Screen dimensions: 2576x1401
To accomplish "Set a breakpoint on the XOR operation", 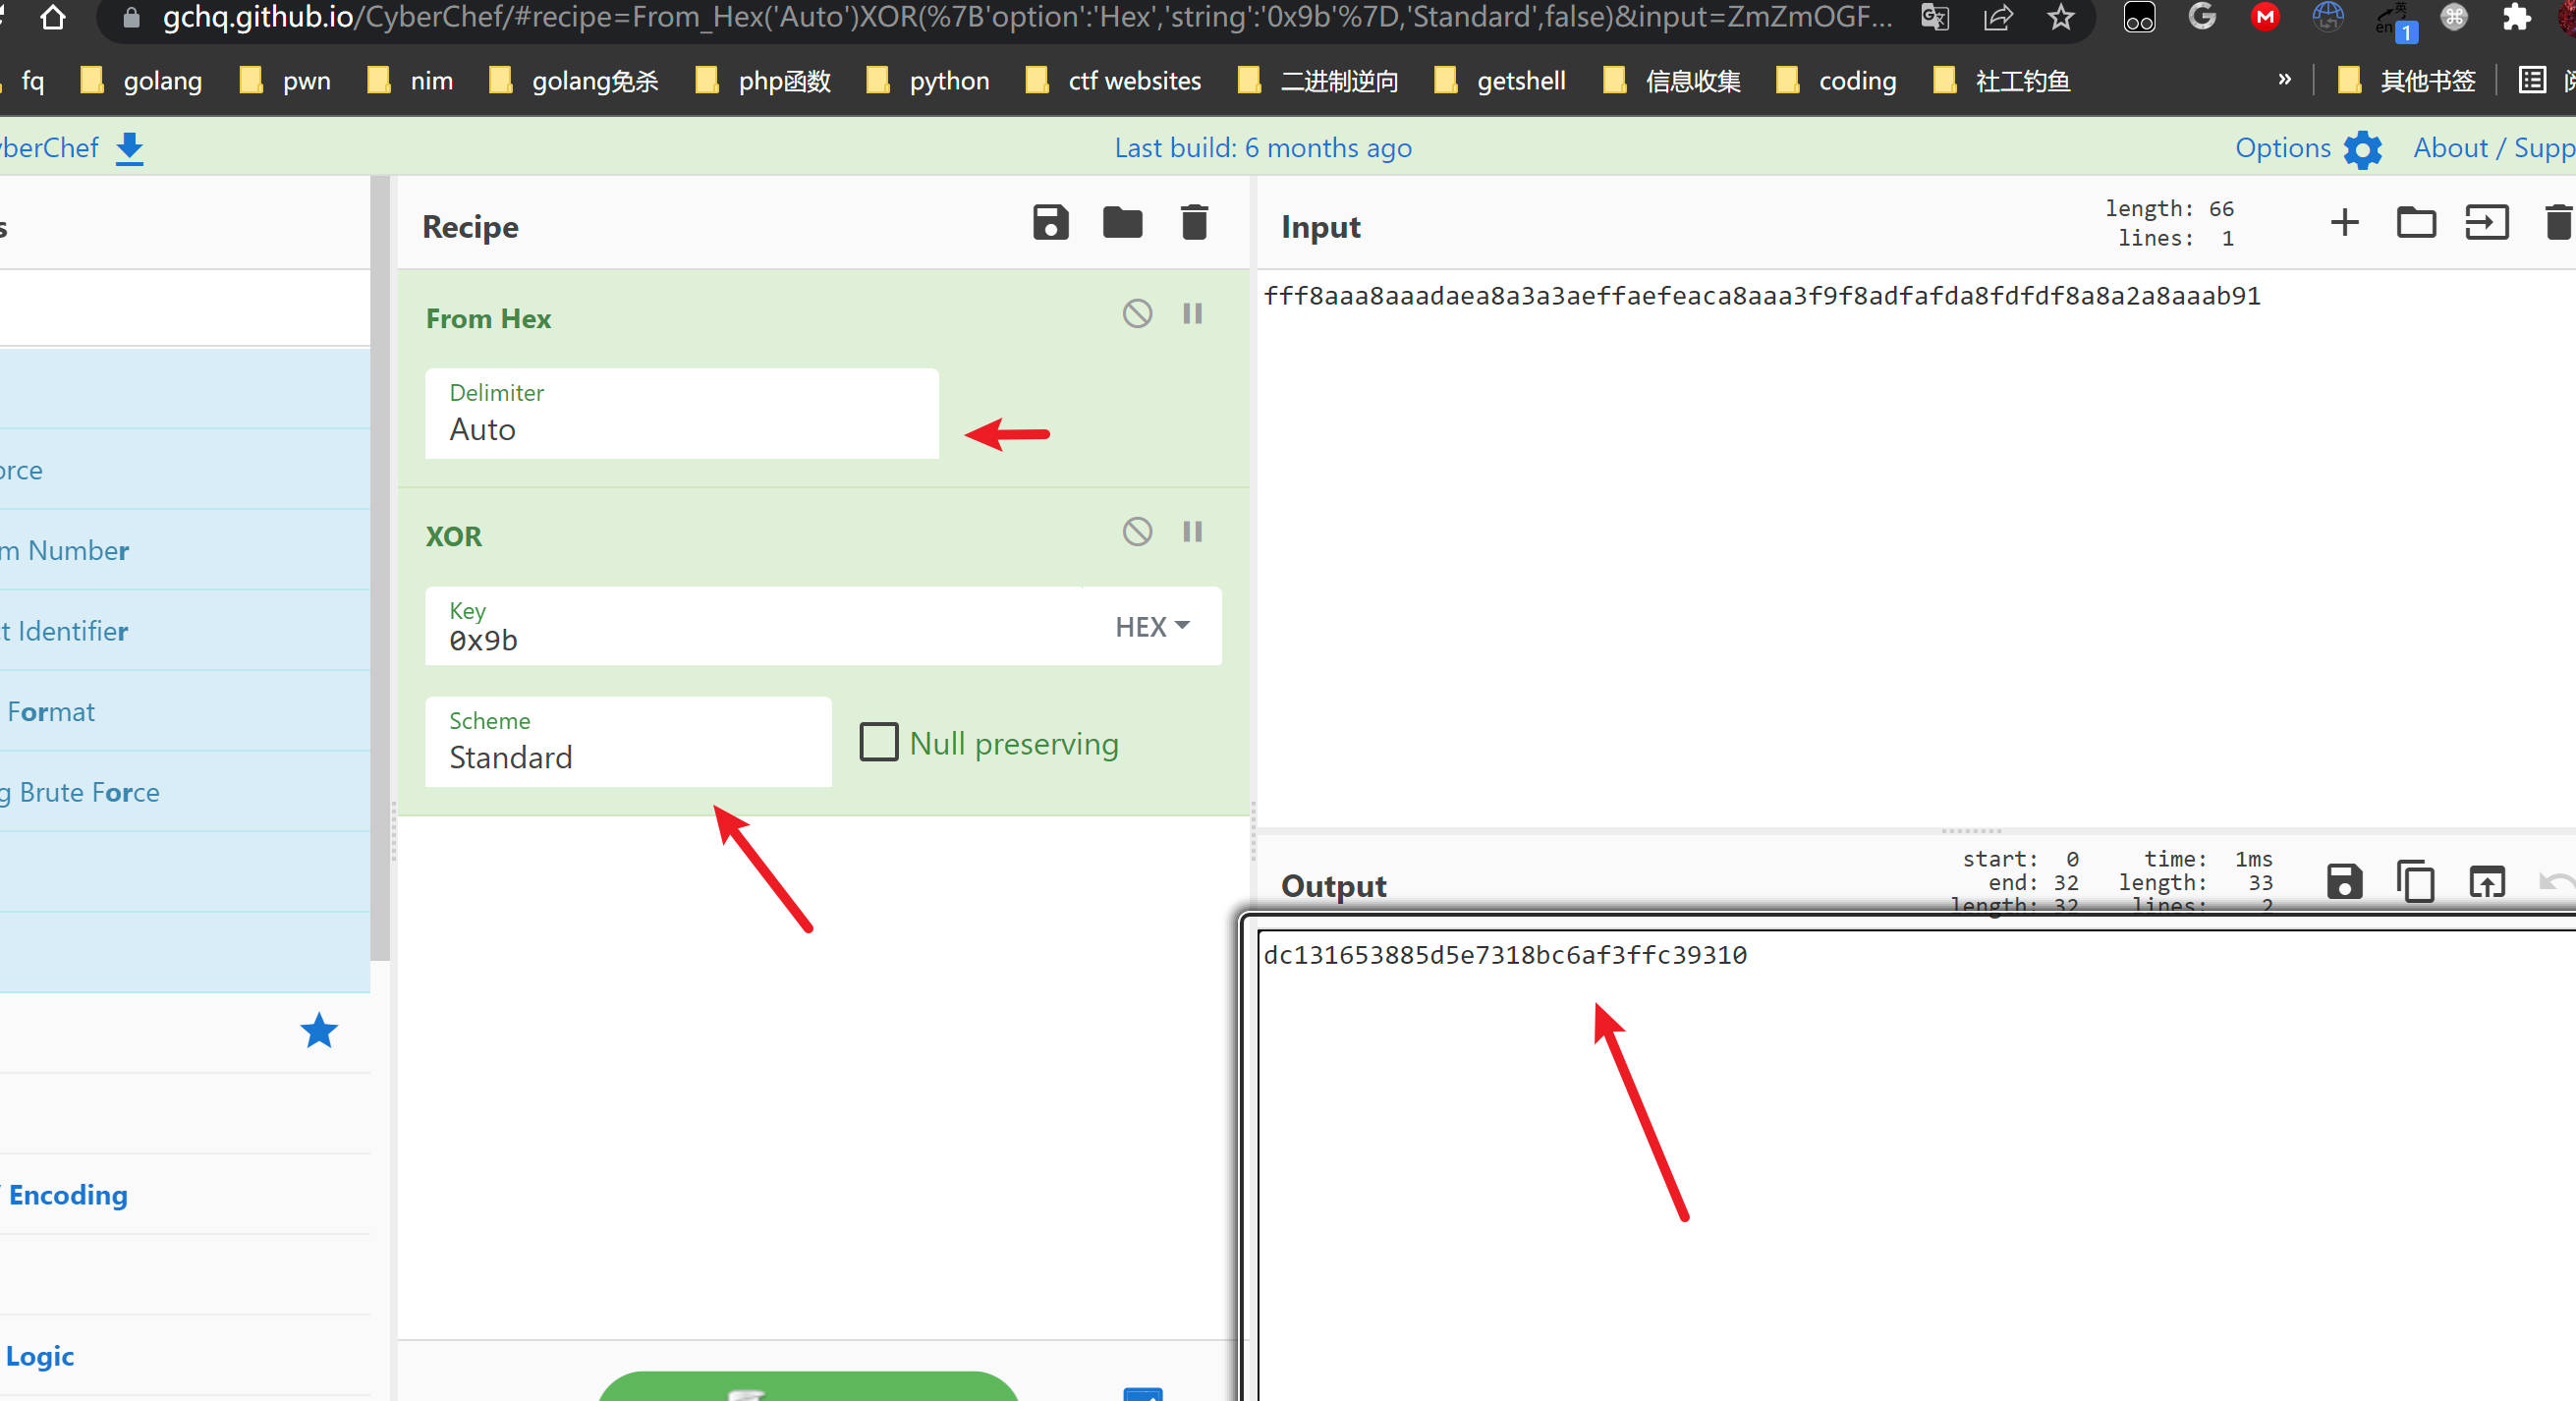I will tap(1192, 532).
